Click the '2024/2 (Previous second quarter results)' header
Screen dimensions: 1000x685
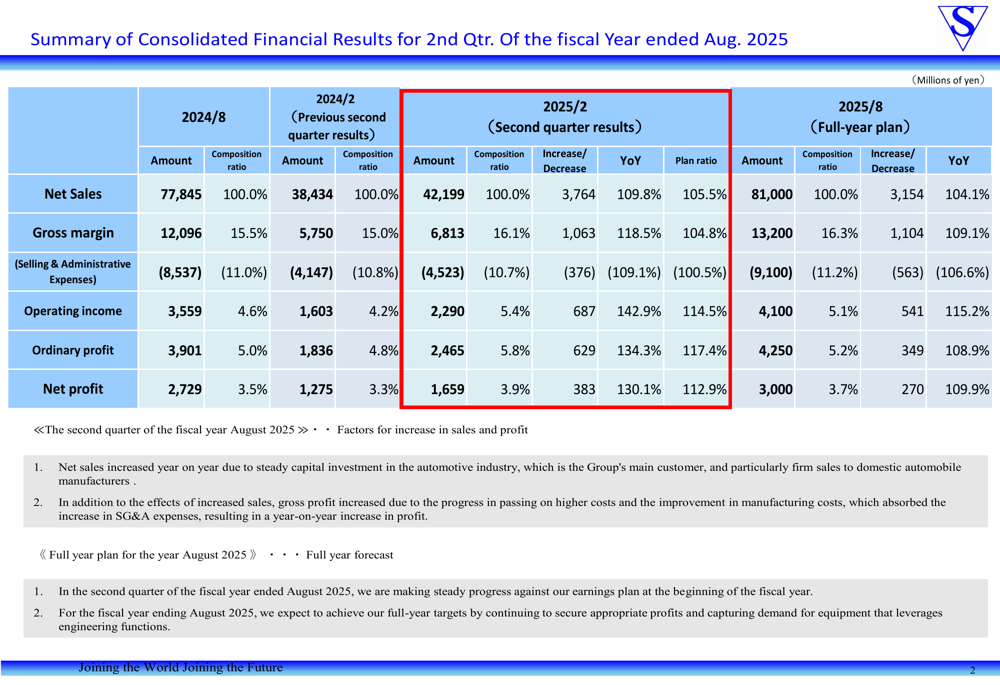pos(336,117)
